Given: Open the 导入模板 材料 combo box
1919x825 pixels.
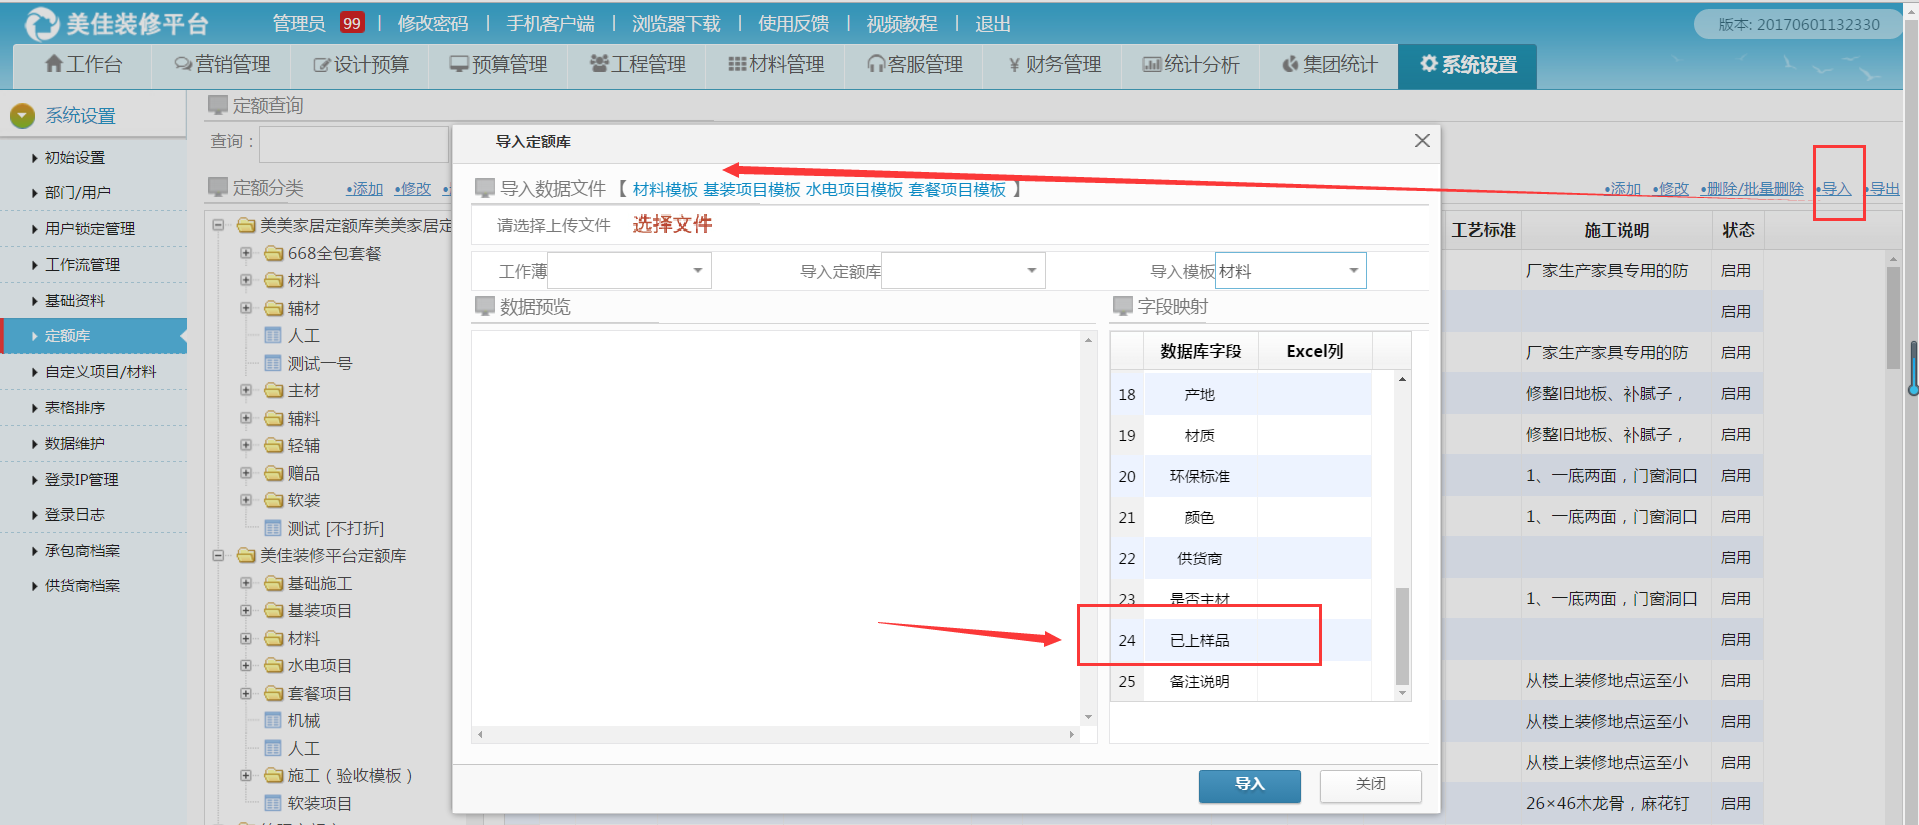Looking at the screenshot, I should point(1353,271).
